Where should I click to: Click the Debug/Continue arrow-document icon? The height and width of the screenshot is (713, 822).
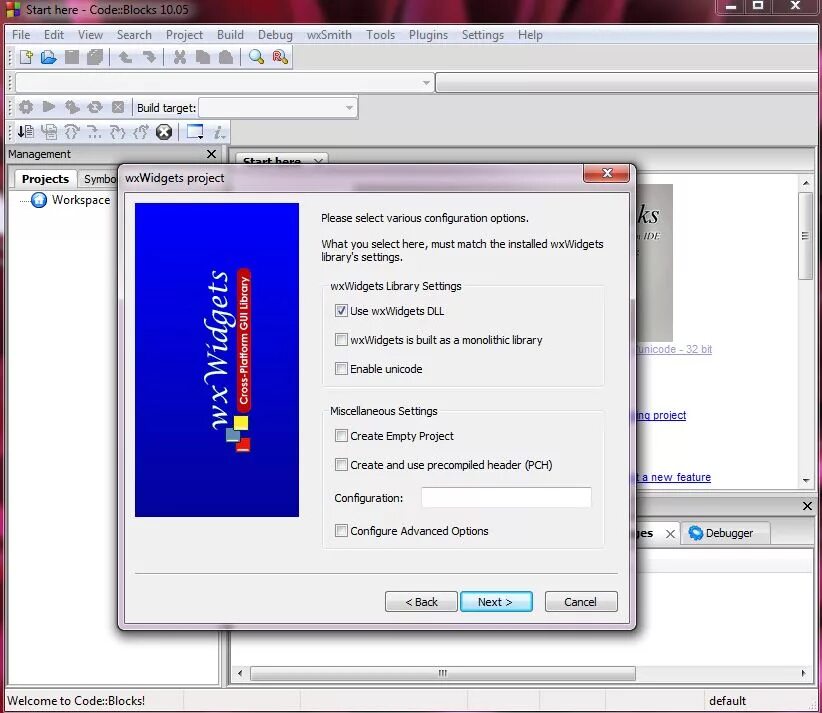[26, 132]
